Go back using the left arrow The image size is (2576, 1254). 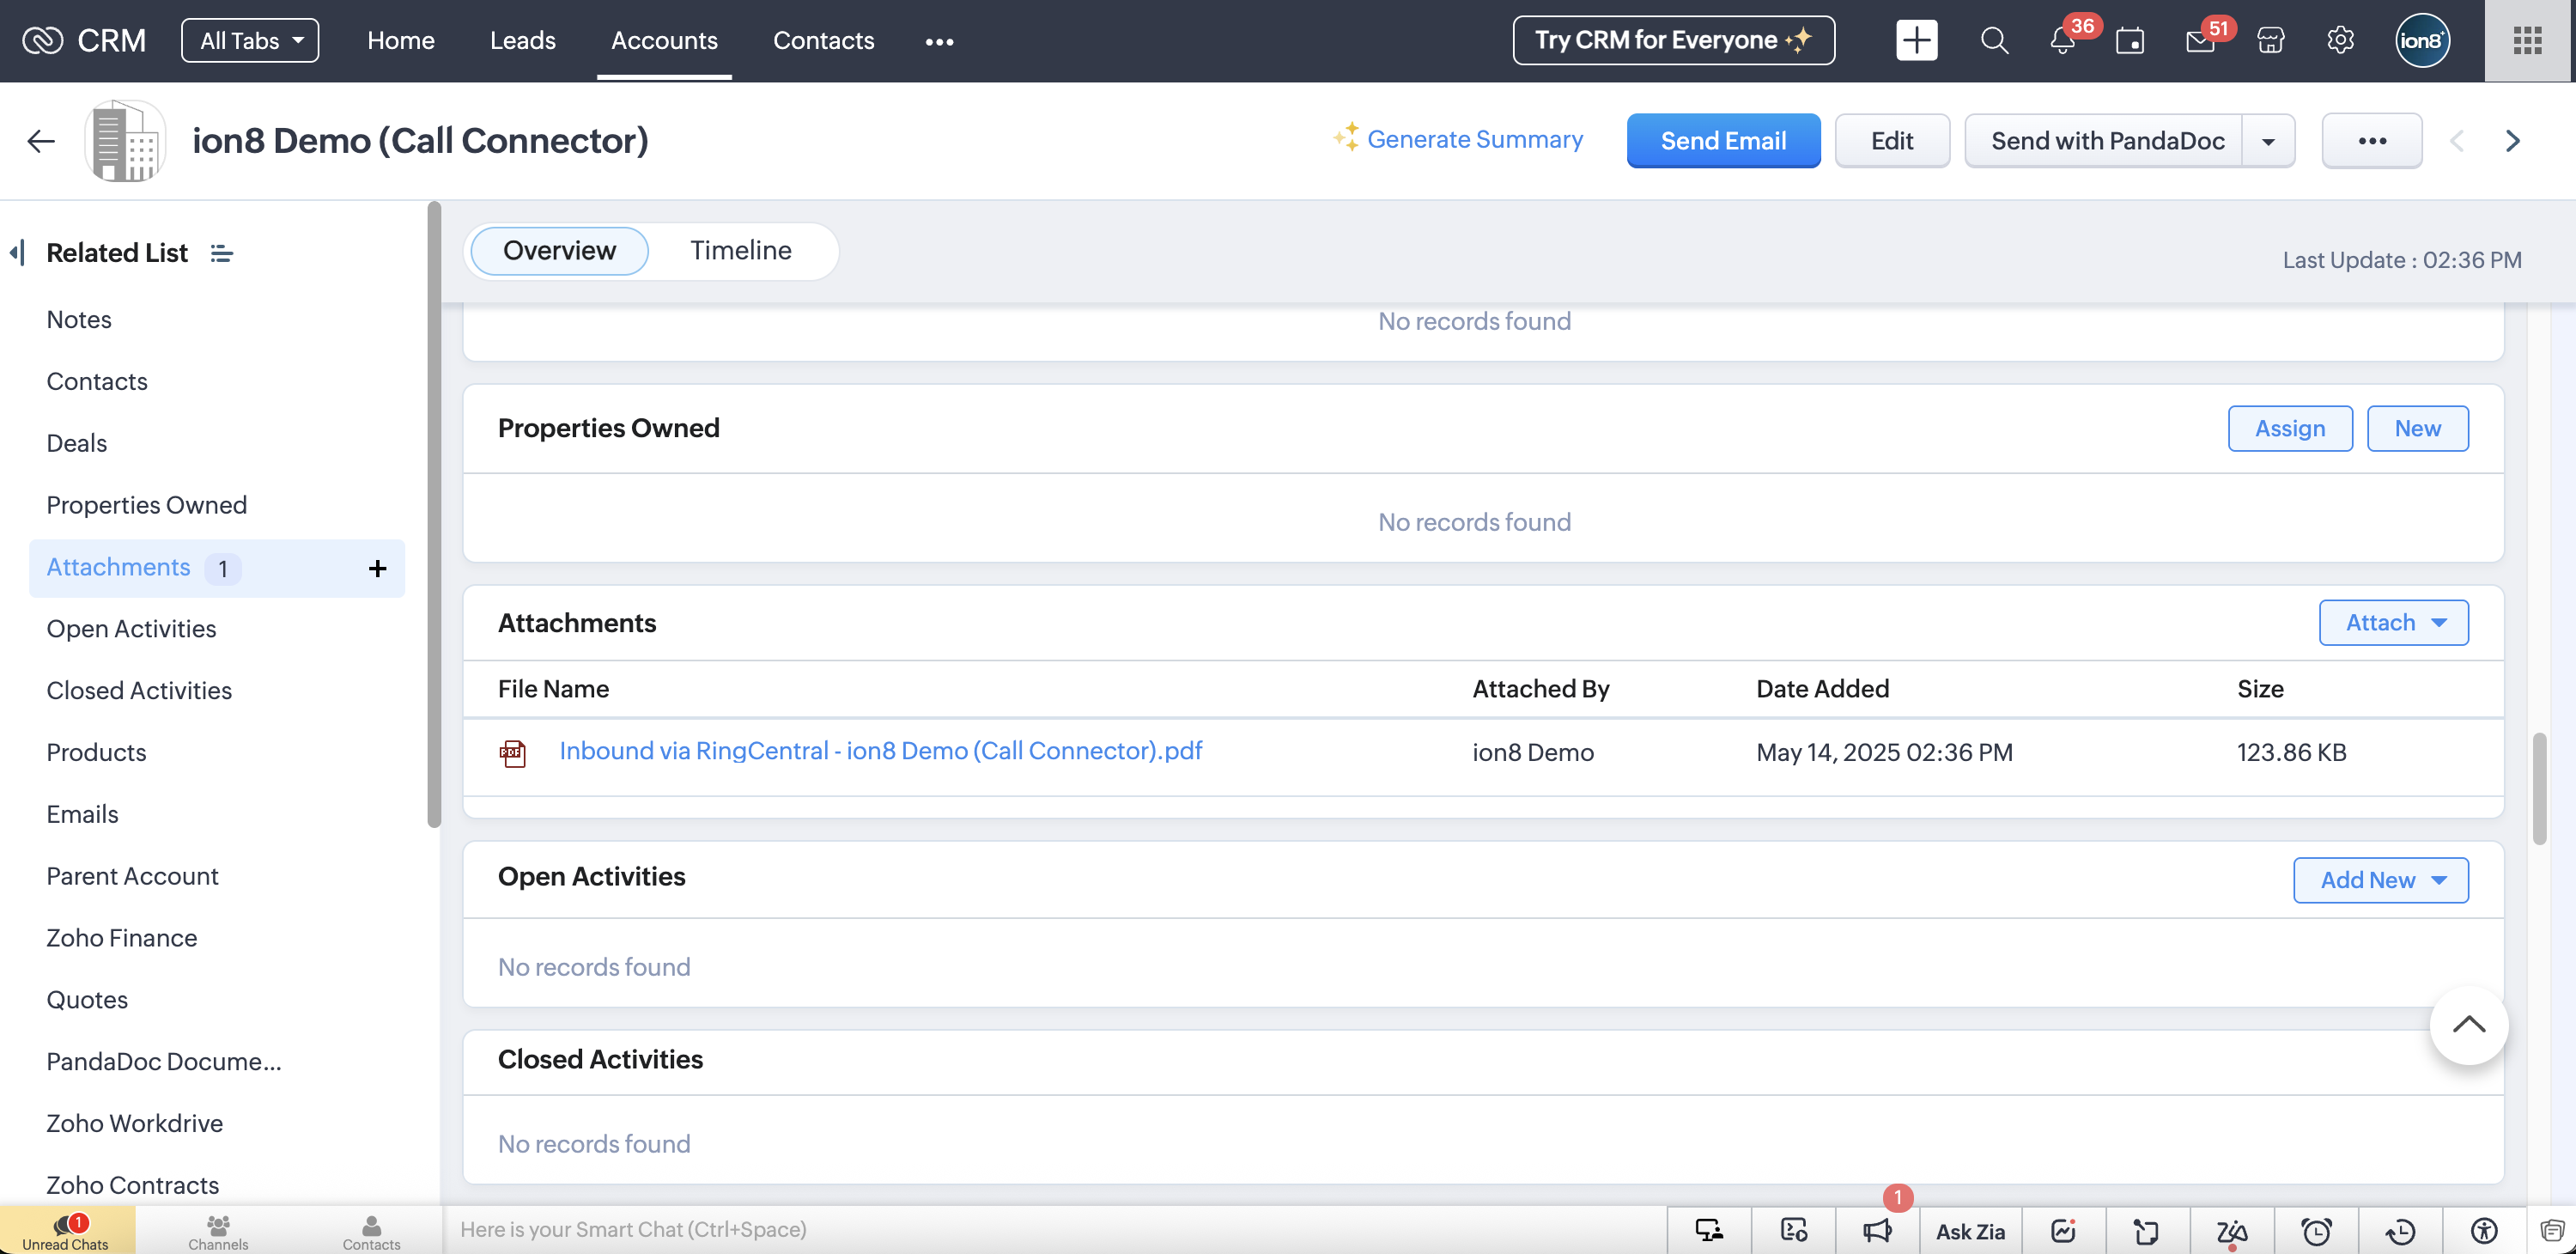(x=40, y=141)
